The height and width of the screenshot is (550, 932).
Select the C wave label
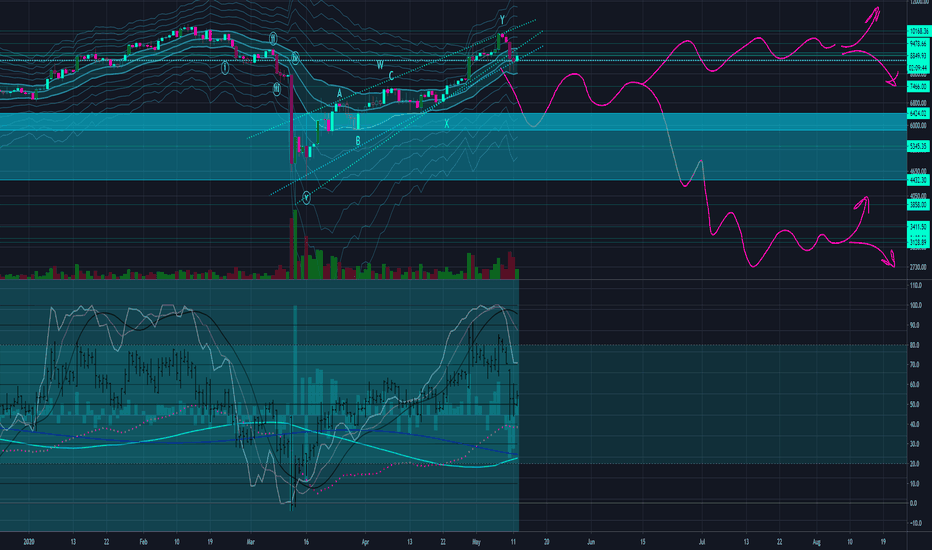click(391, 76)
